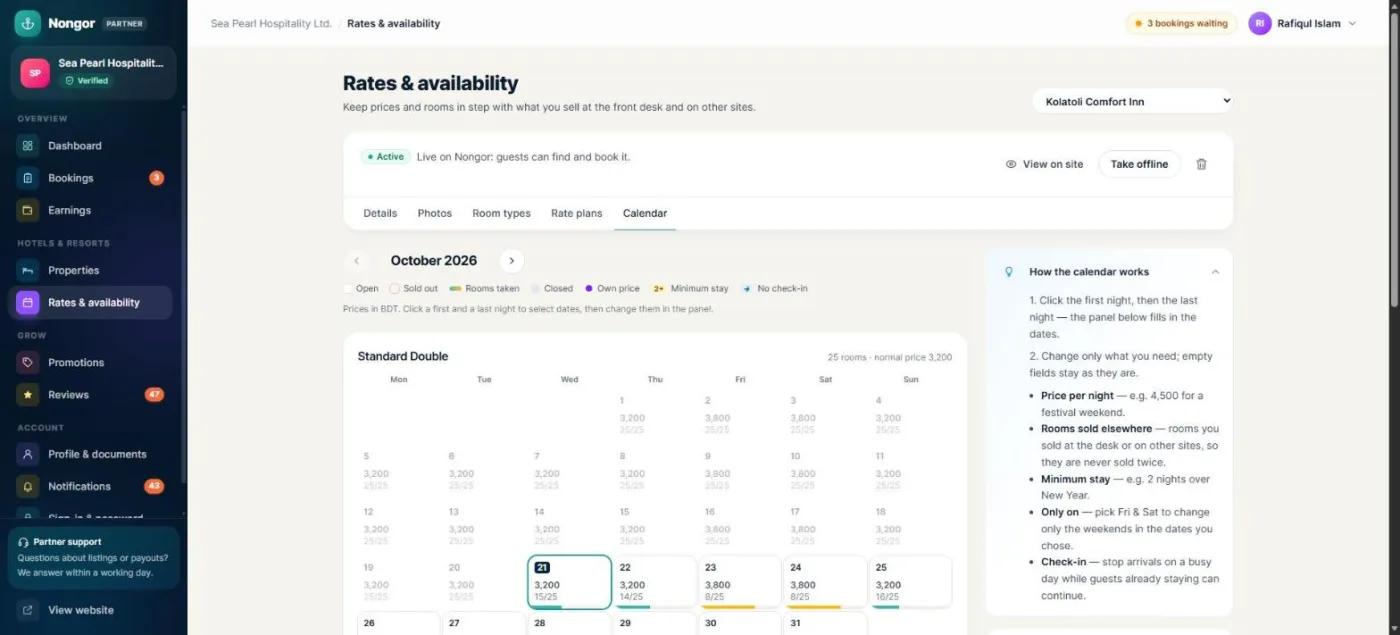Open Bookings in the sidebar
Image resolution: width=1400 pixels, height=635 pixels.
point(90,178)
